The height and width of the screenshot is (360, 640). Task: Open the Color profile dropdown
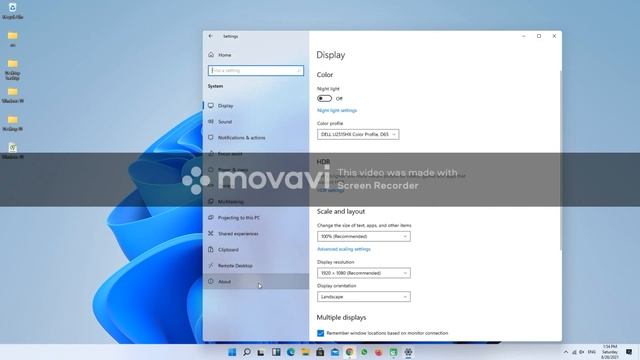(358, 134)
